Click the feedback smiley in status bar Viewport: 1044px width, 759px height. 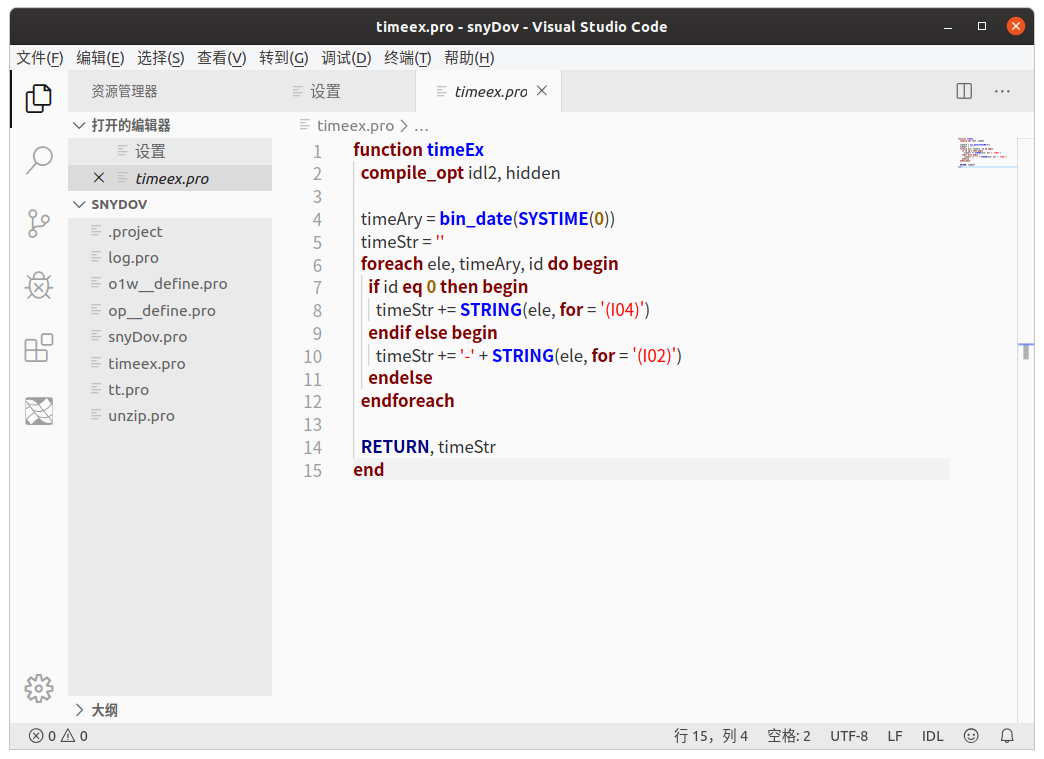tap(970, 735)
